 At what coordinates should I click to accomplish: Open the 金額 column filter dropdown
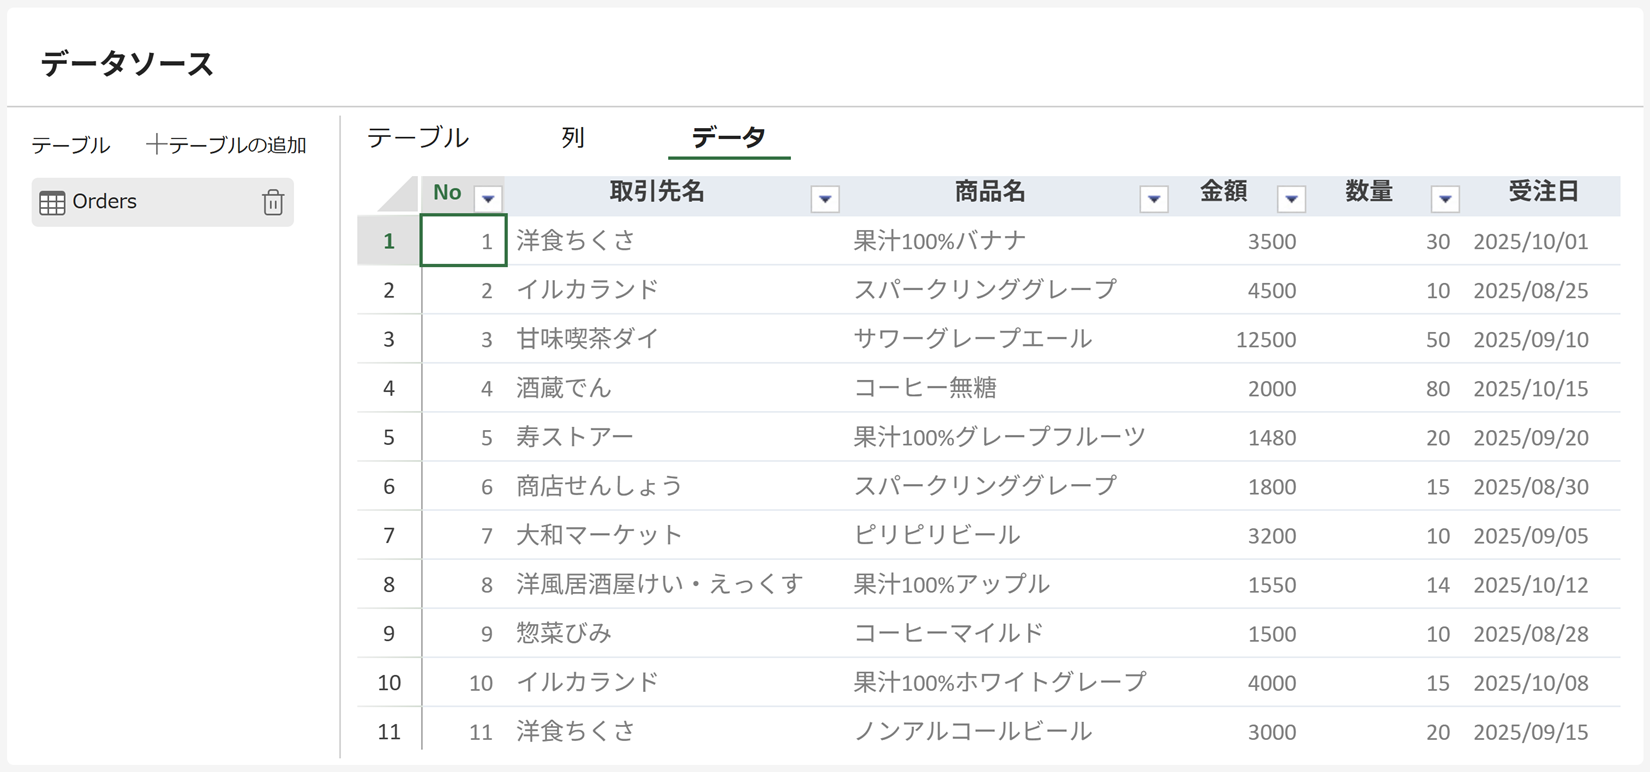pos(1292,198)
